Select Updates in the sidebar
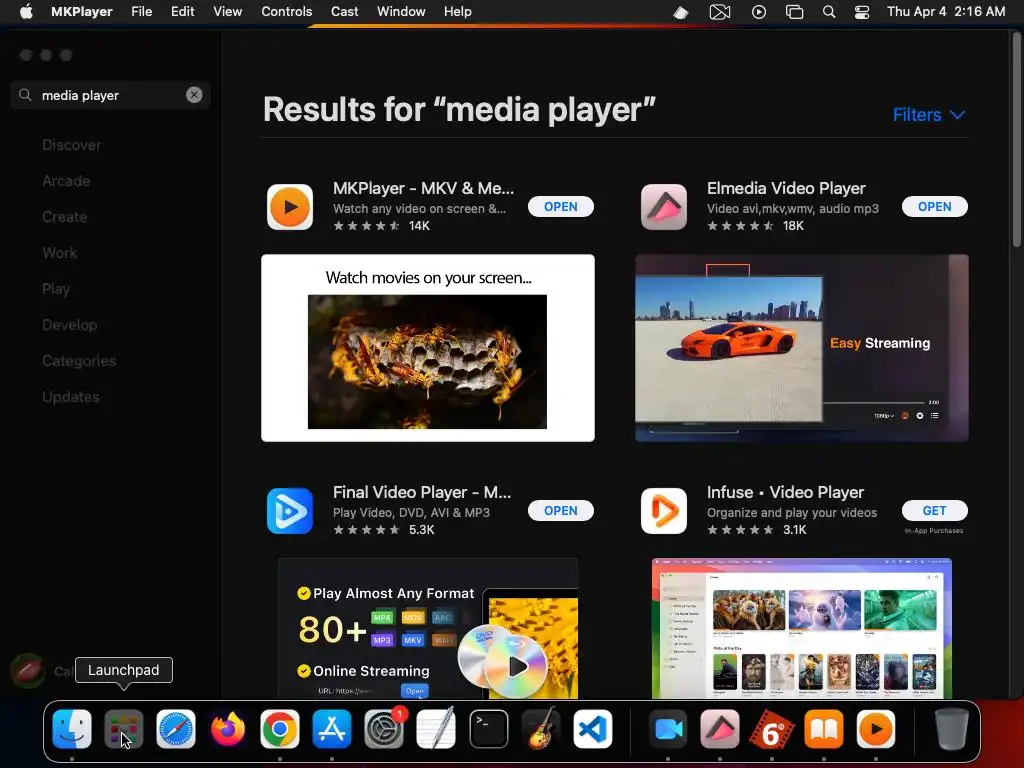Image resolution: width=1024 pixels, height=768 pixels. (x=71, y=396)
